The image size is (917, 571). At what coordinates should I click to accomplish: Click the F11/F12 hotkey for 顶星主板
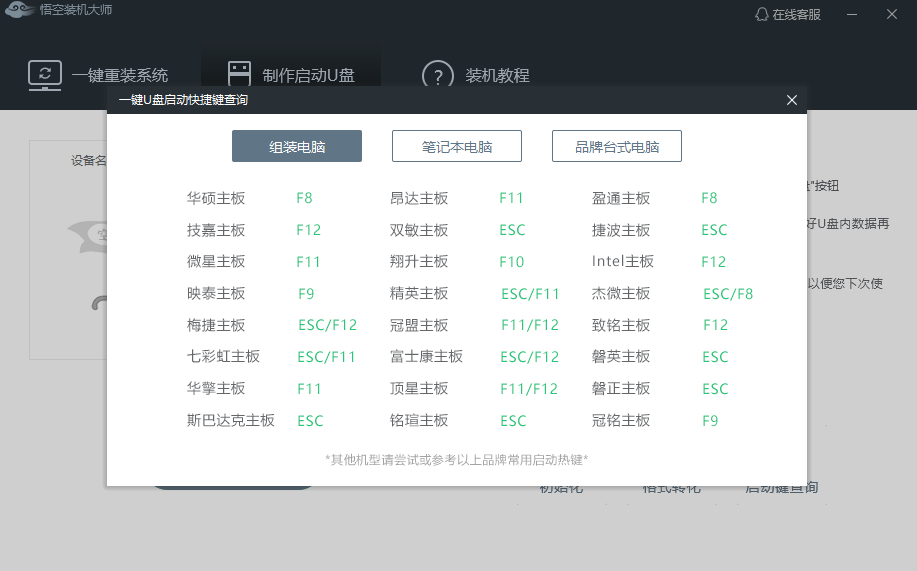tap(529, 388)
